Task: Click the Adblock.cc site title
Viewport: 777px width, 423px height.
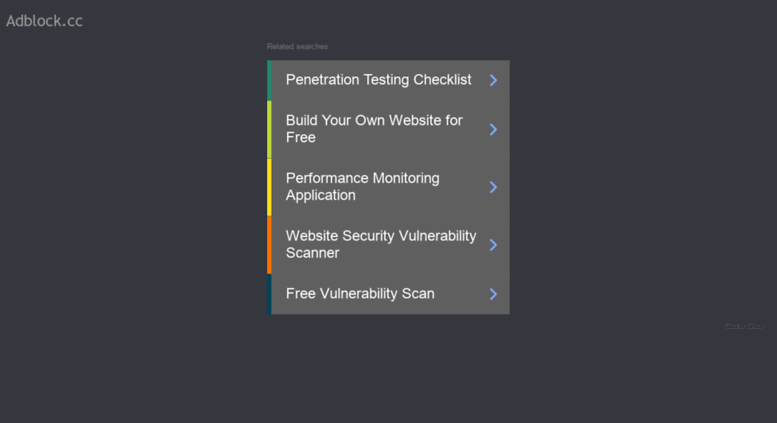Action: tap(44, 21)
